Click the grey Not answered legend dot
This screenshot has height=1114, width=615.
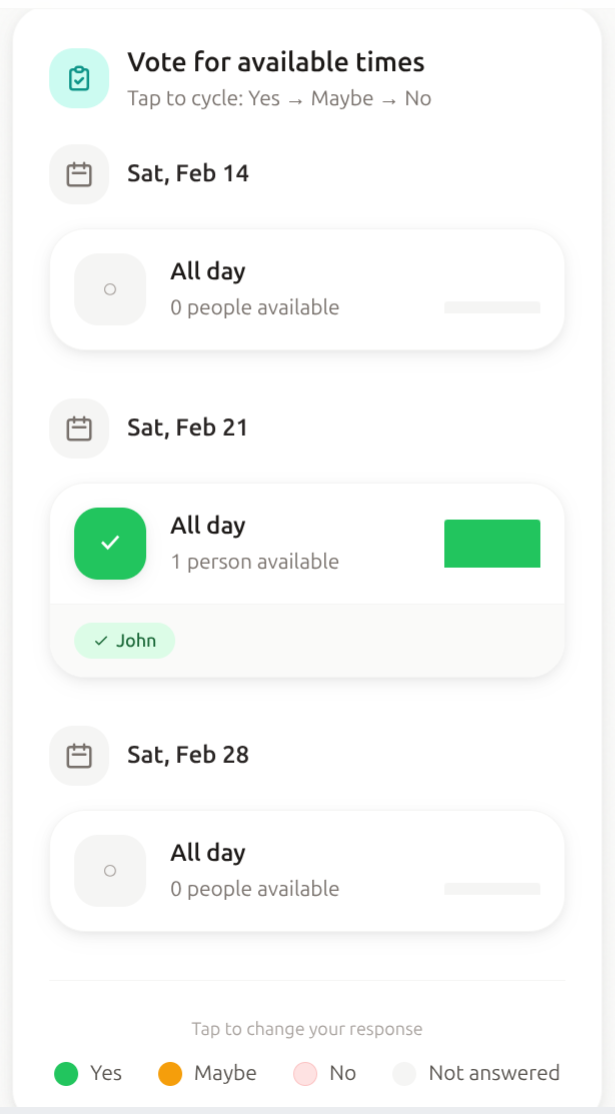click(x=404, y=1074)
